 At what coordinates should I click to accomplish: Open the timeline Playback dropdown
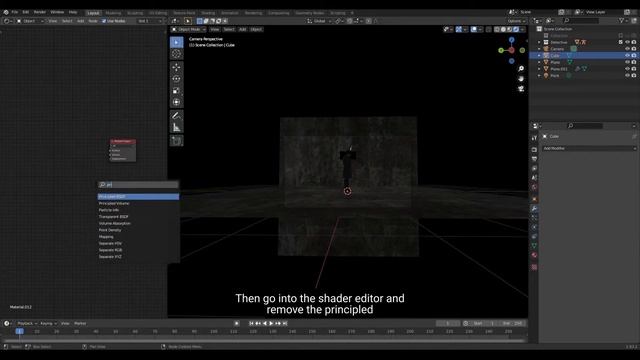tap(27, 323)
